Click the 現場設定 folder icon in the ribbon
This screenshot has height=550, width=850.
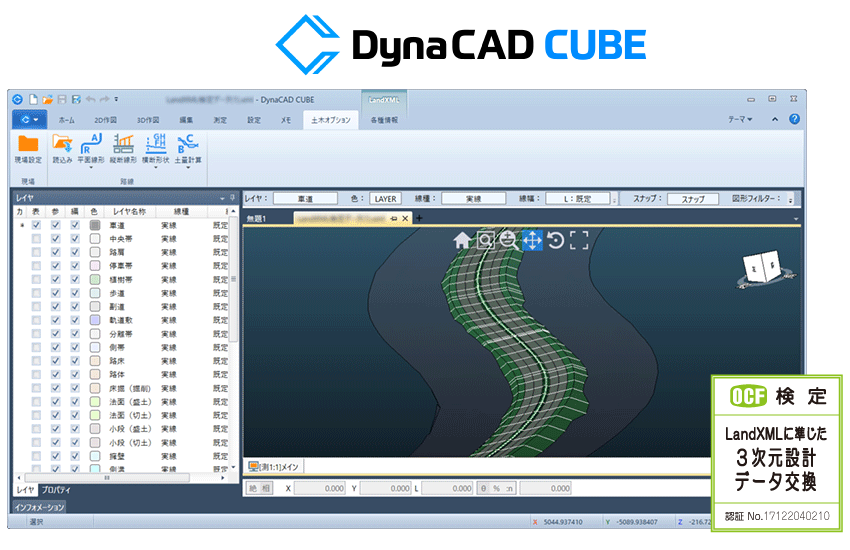28,144
